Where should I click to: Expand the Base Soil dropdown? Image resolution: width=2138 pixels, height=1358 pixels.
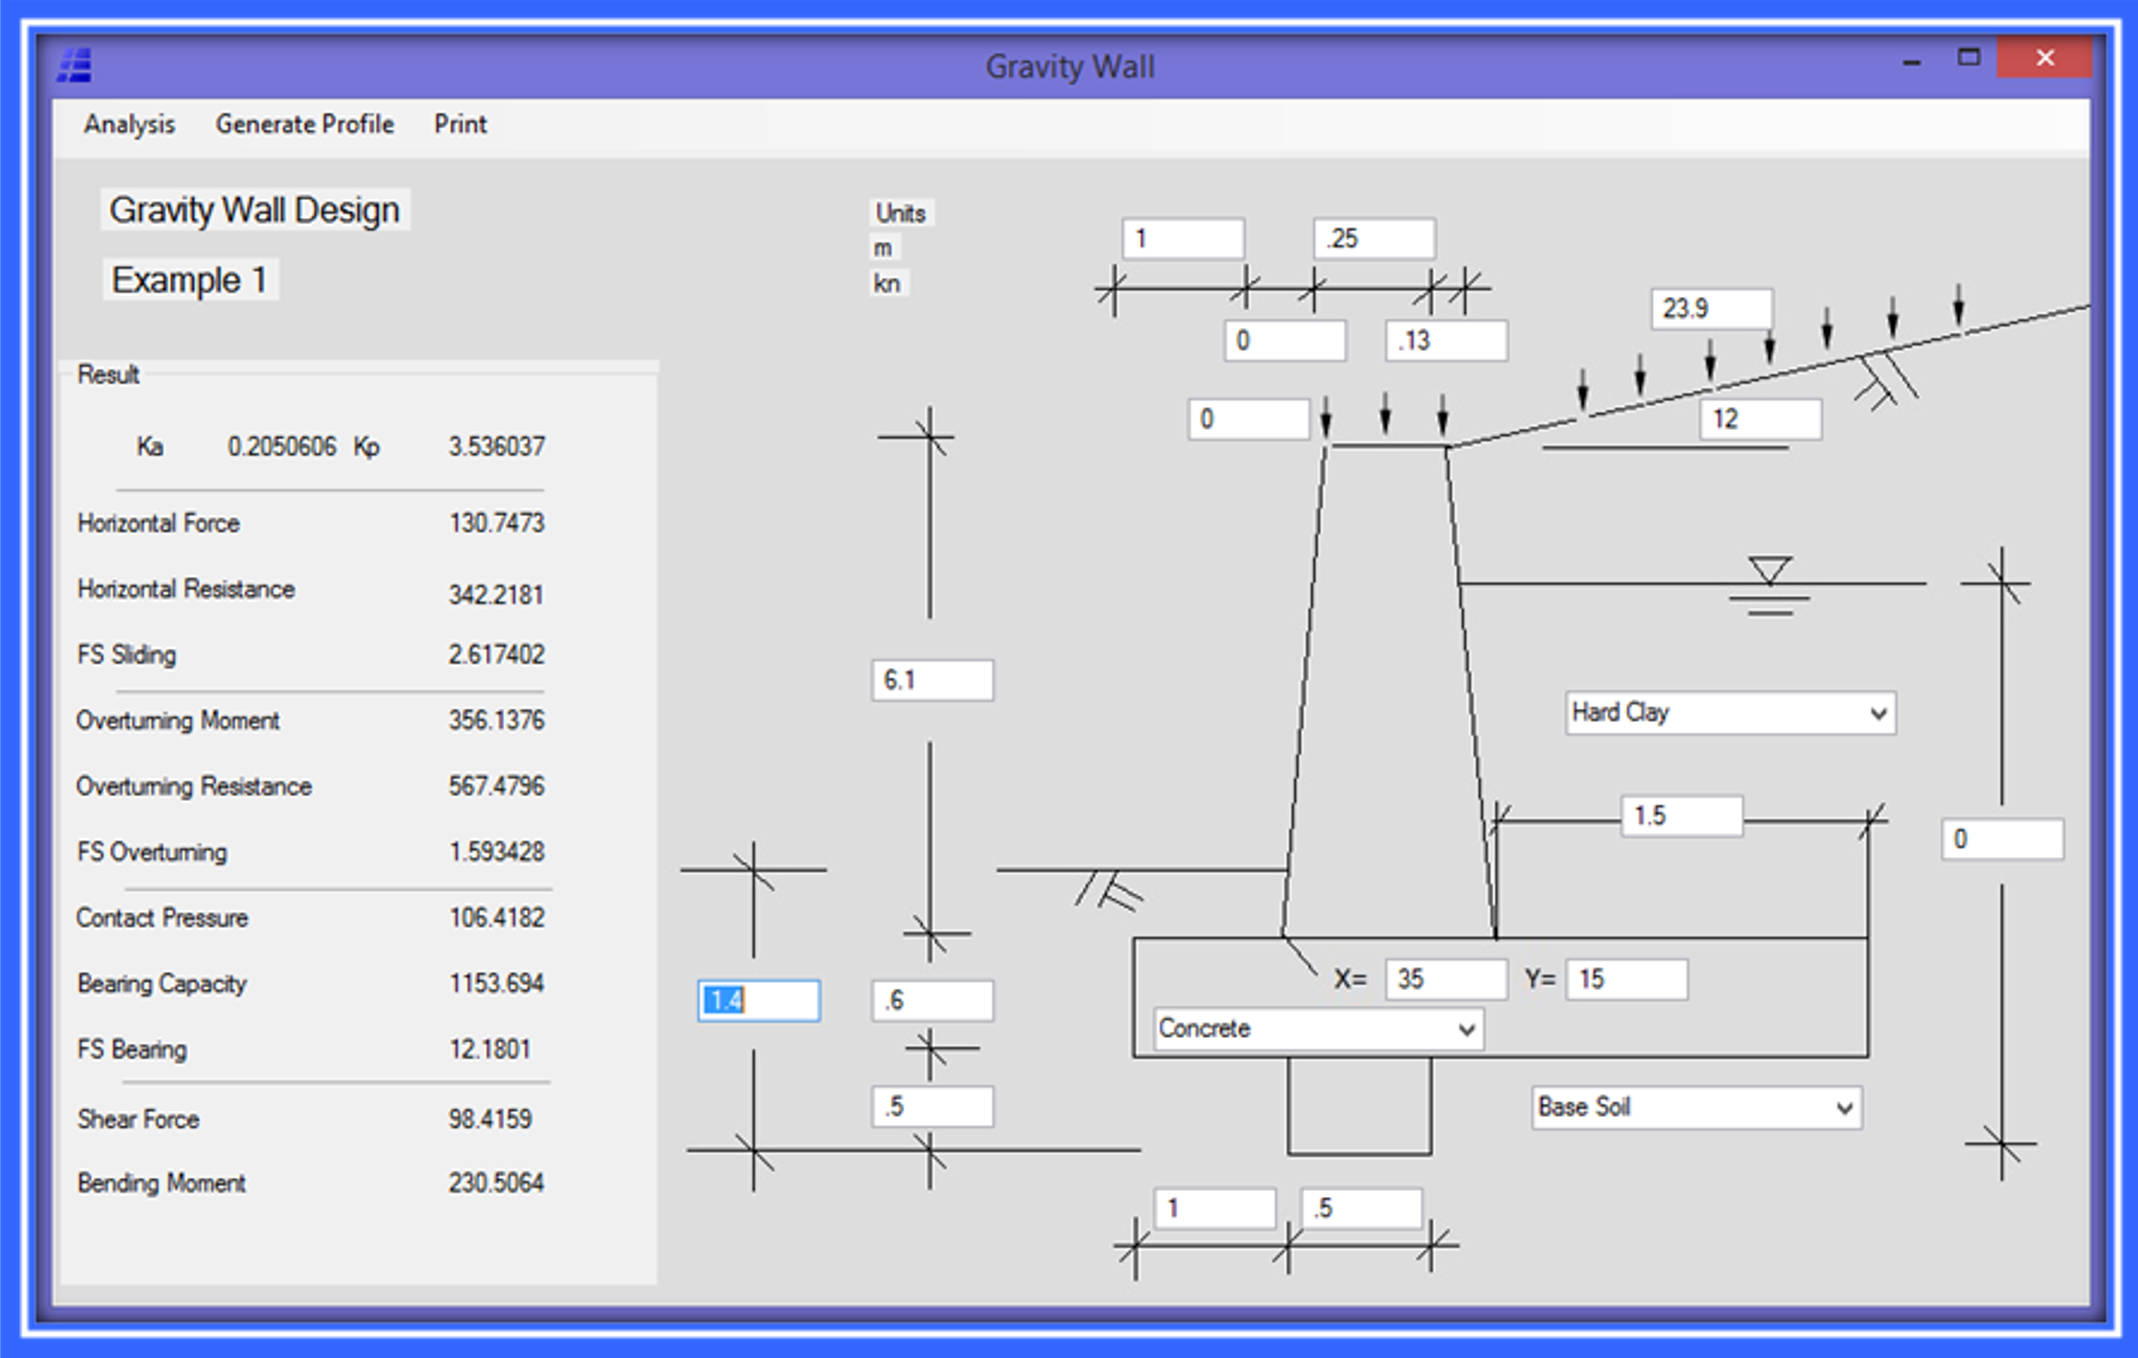(x=1843, y=1108)
